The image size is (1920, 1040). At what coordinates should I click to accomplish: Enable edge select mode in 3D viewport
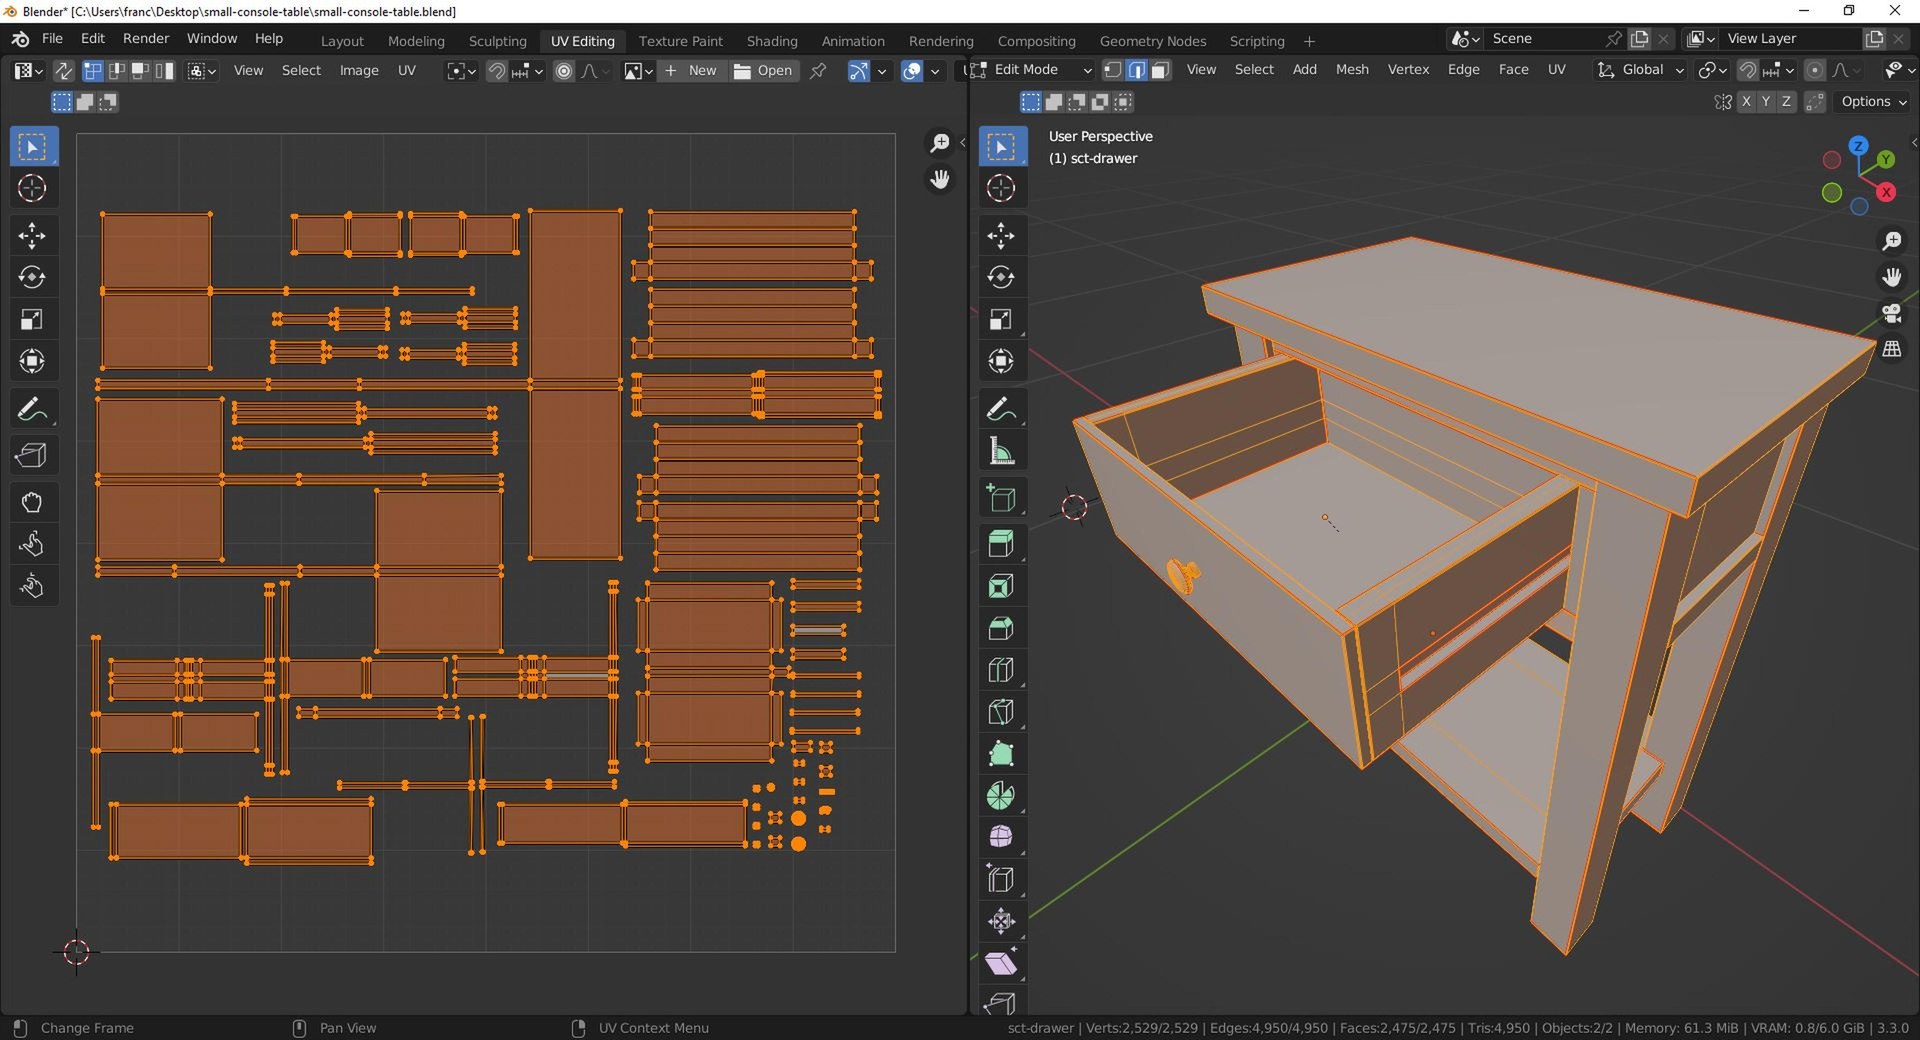tap(1136, 70)
